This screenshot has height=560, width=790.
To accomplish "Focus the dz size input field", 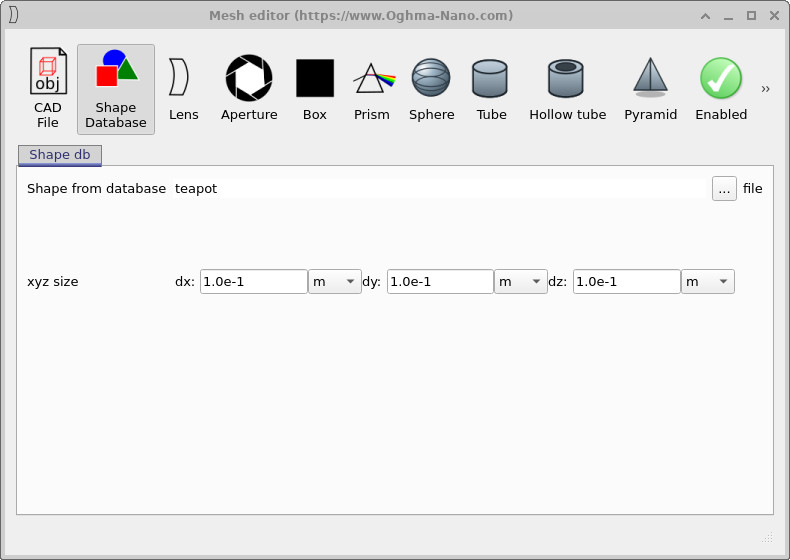I will [626, 282].
